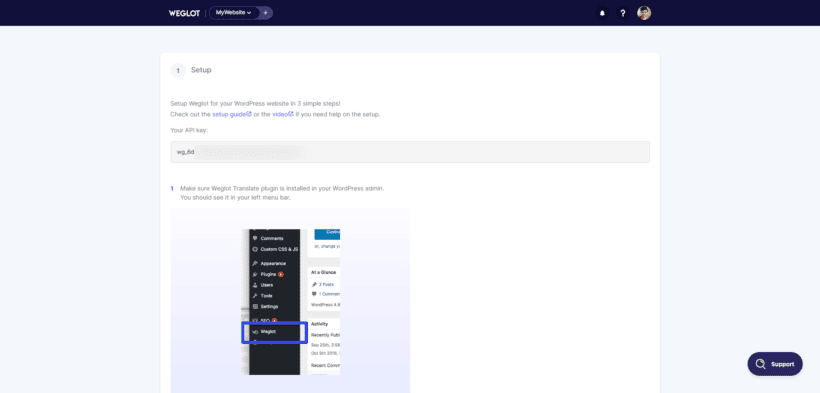
Task: Click 'Setup Weglot for your WordPress website' text
Action: tap(255, 104)
